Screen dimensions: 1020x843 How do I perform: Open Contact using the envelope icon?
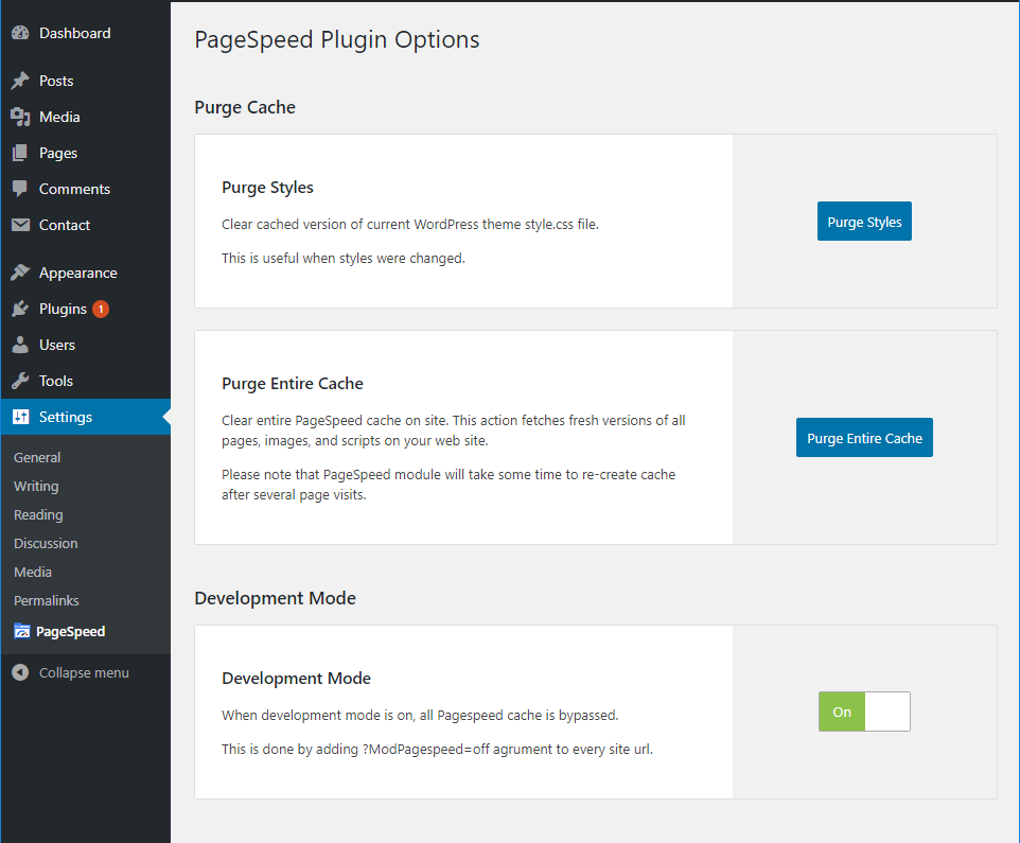click(x=20, y=224)
